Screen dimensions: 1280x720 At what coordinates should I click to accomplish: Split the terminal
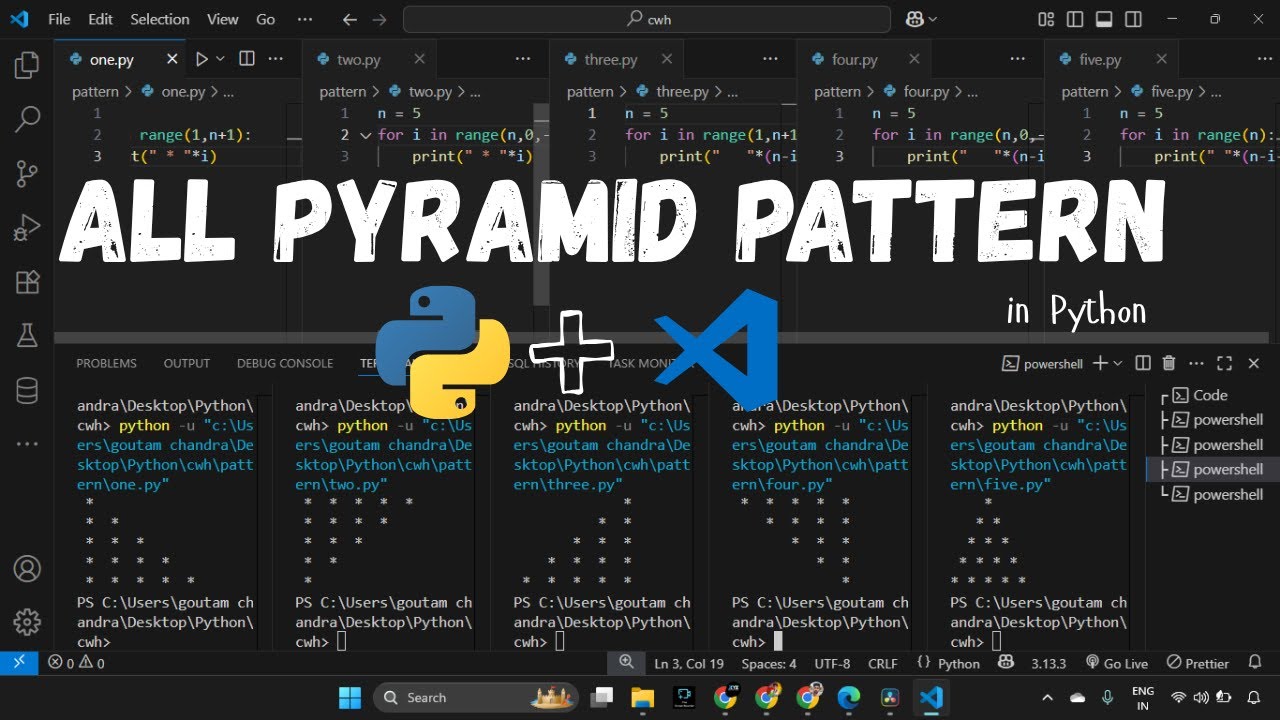(x=1143, y=363)
